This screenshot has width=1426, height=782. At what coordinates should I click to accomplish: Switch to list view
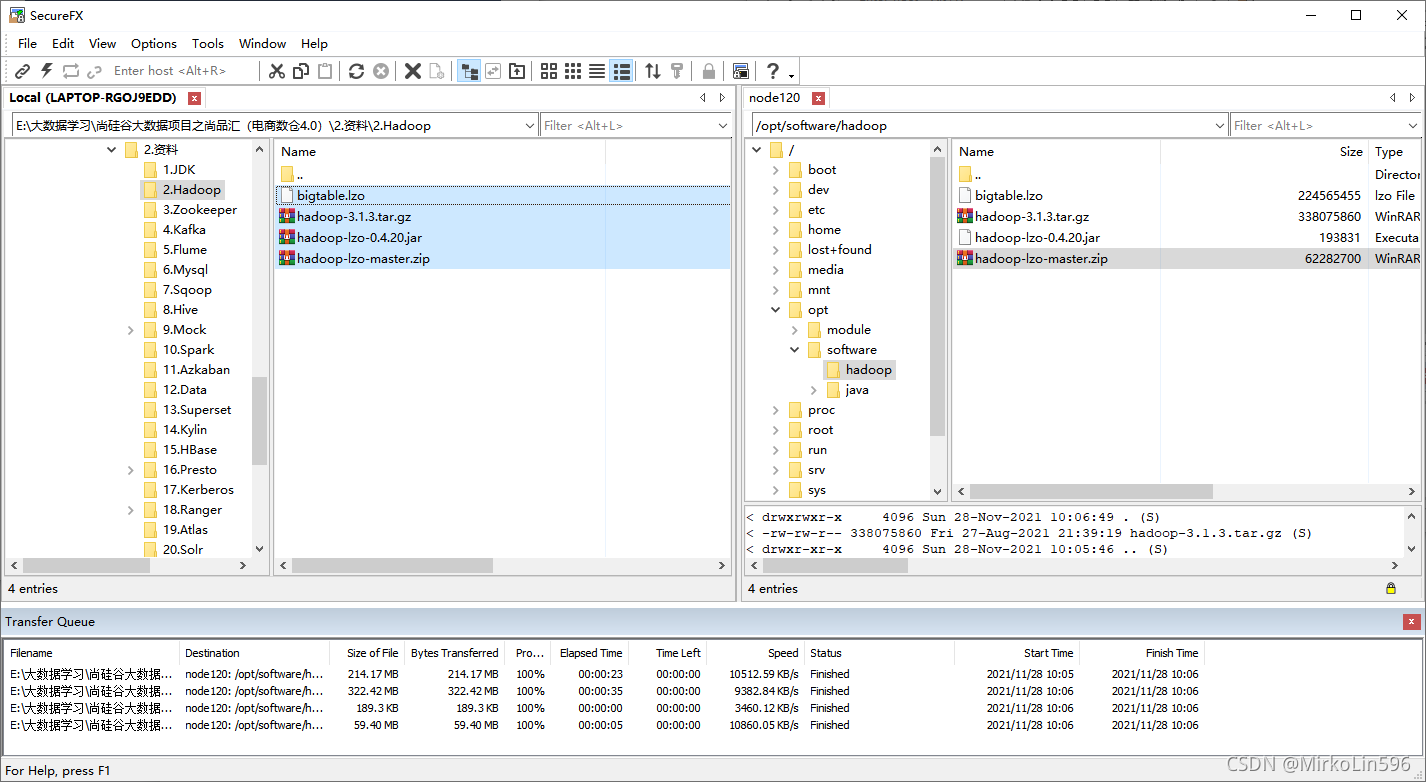(597, 71)
